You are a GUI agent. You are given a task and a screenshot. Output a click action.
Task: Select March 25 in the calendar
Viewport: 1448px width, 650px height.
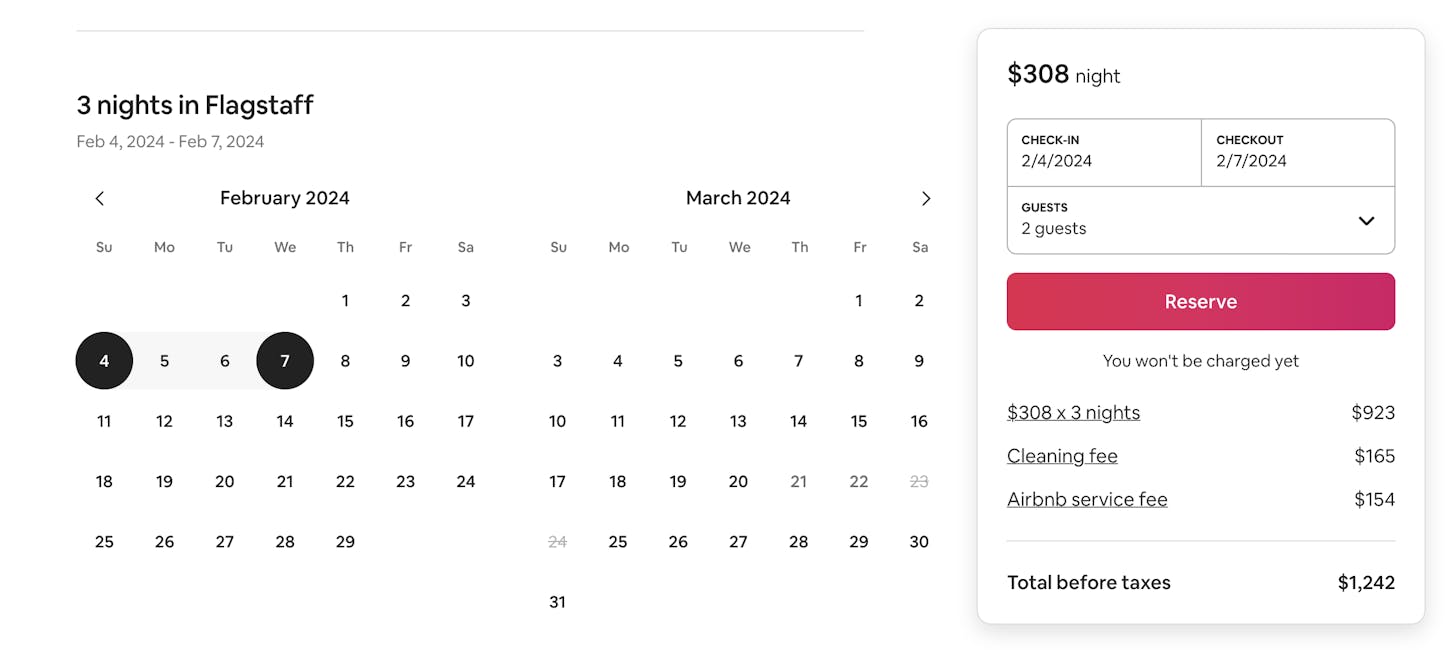[618, 541]
